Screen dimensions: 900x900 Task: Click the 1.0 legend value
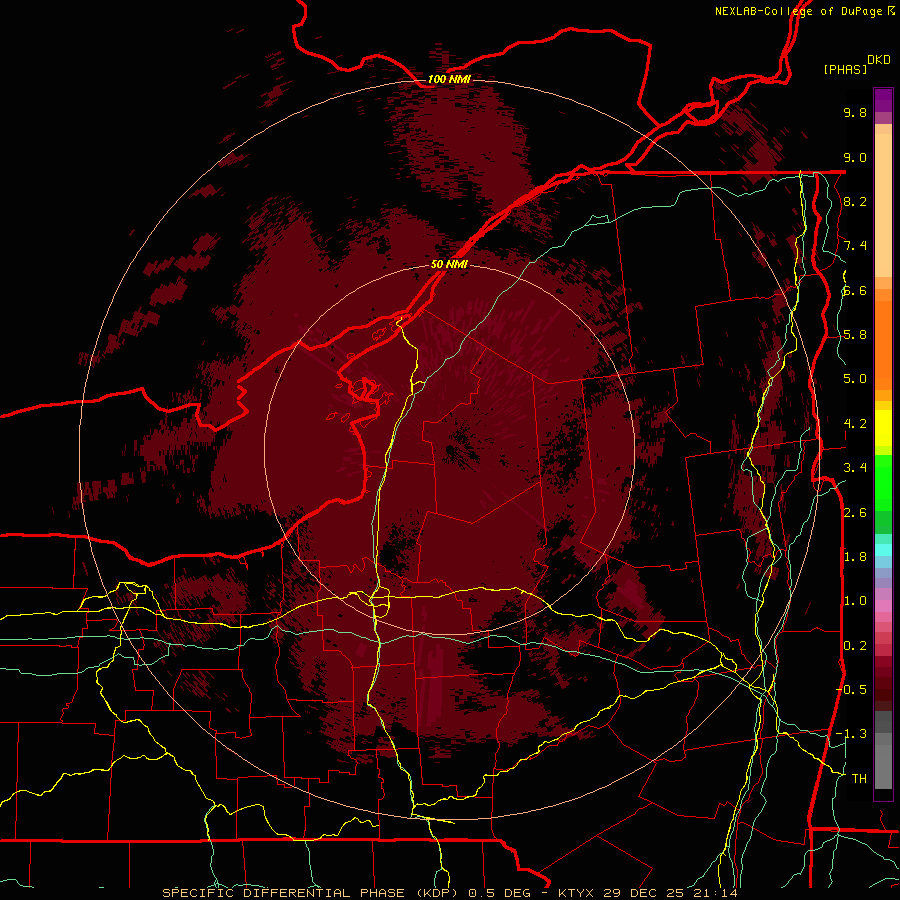coord(855,601)
